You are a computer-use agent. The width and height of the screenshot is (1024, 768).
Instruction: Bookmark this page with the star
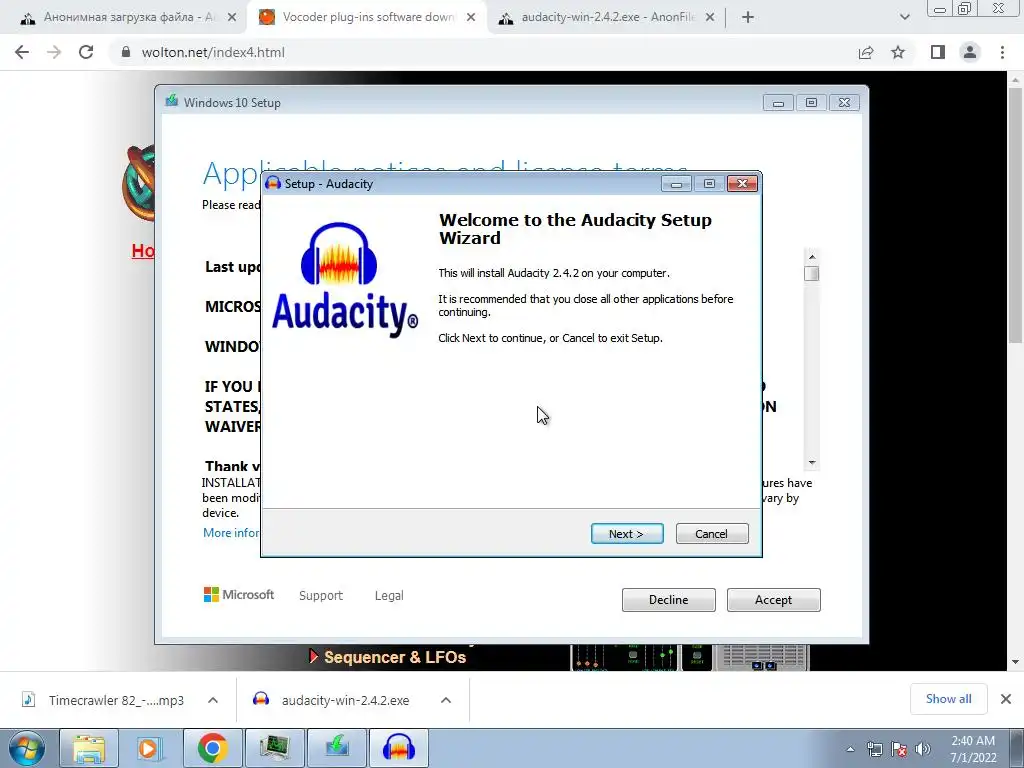click(898, 52)
